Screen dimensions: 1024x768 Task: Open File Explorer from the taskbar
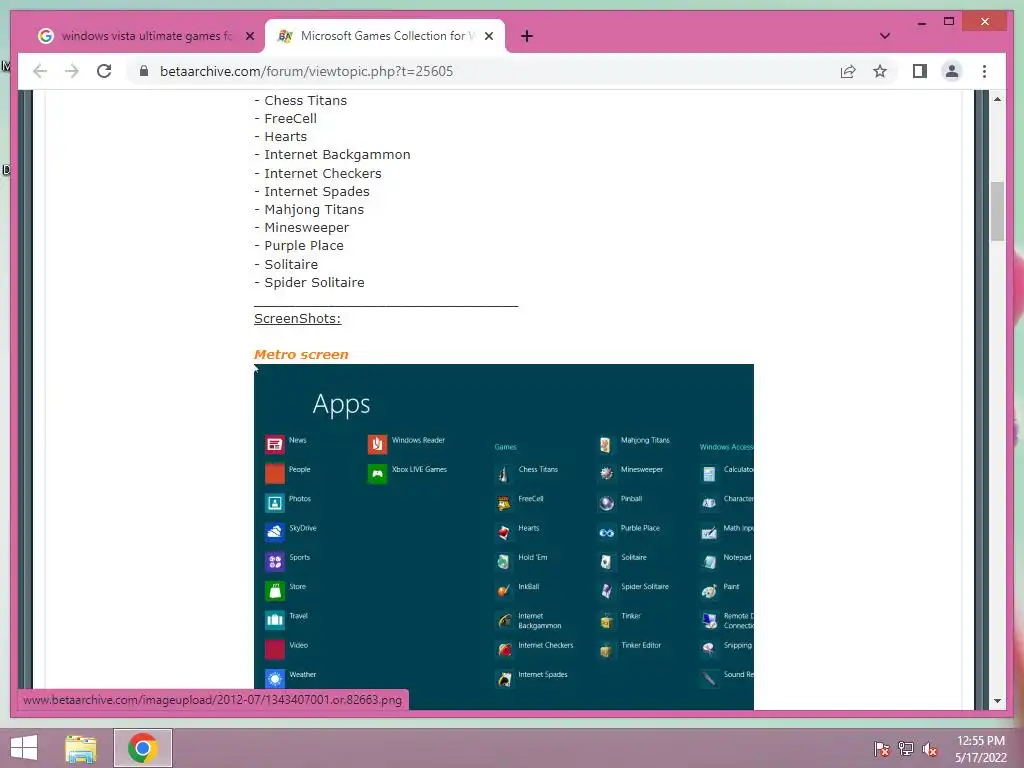coord(81,748)
